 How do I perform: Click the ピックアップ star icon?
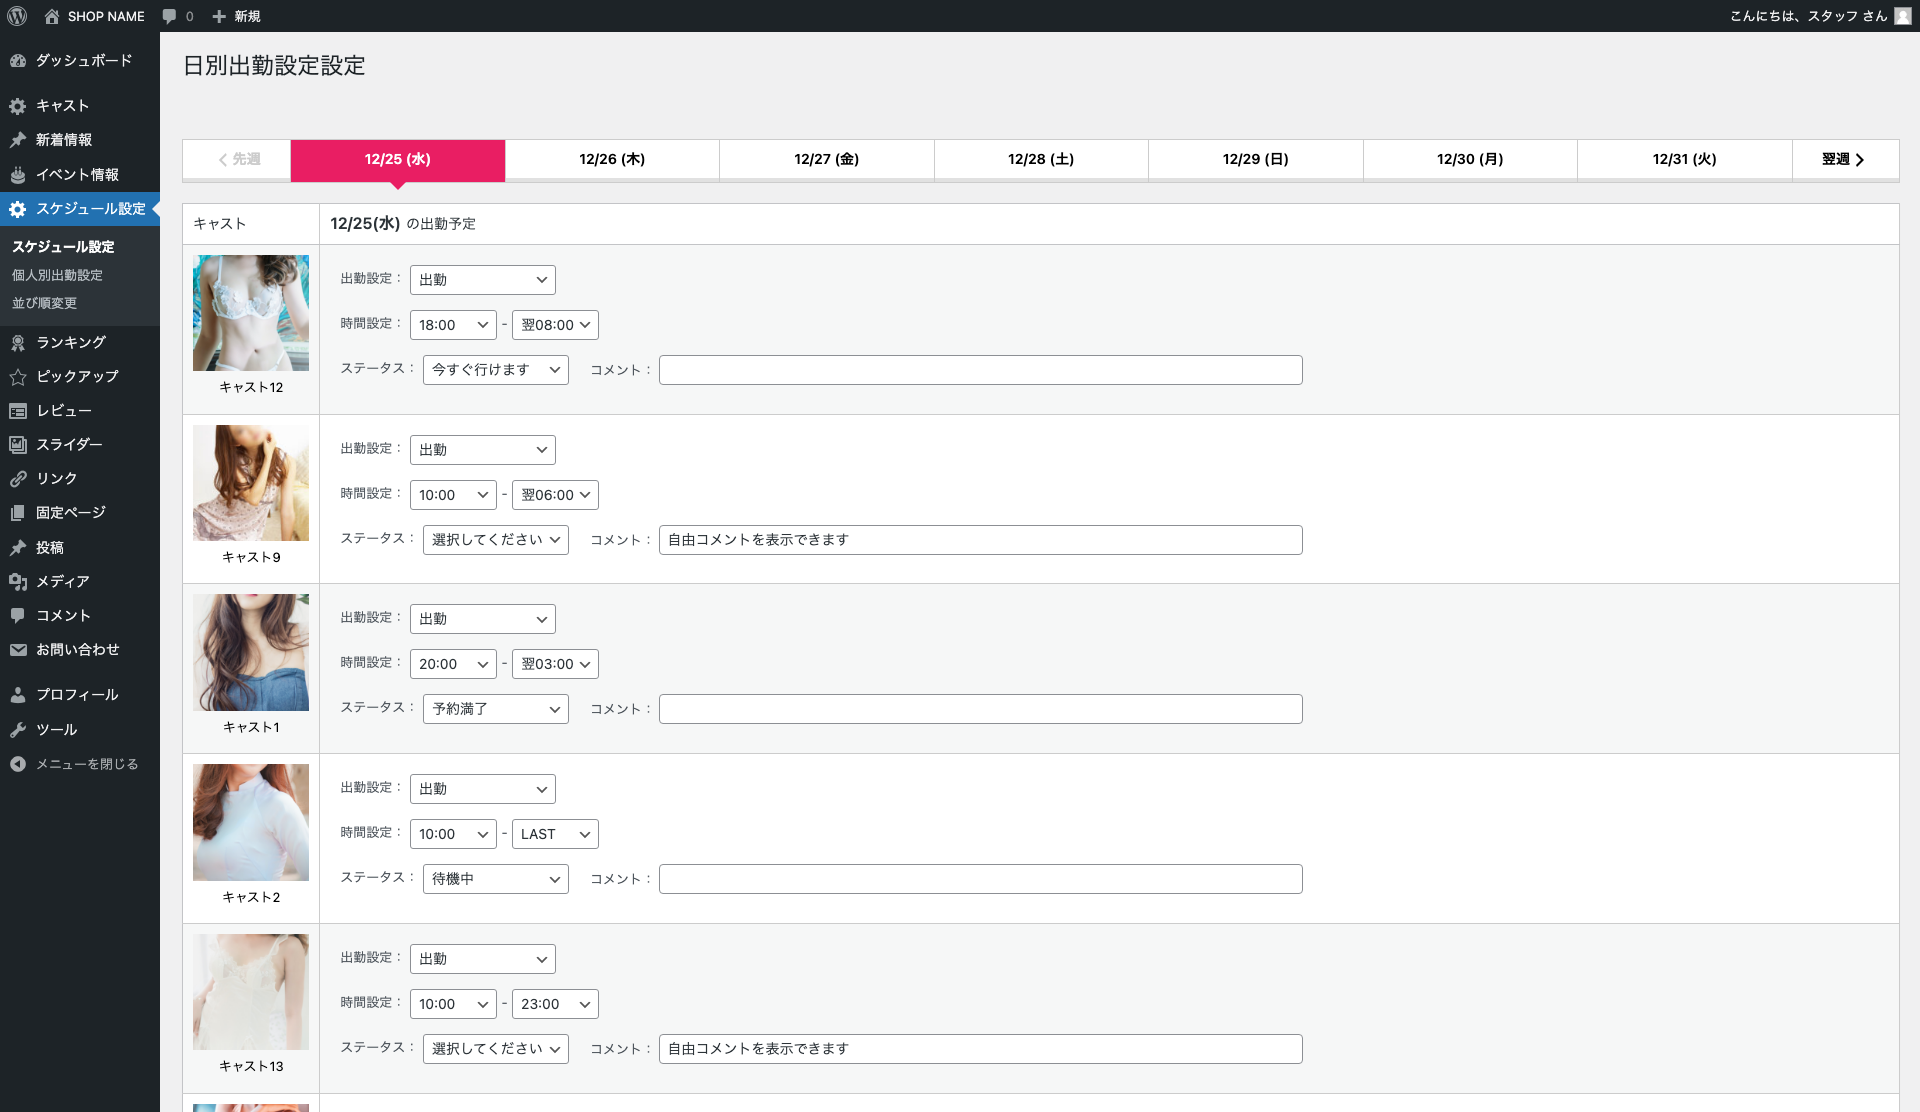[x=18, y=377]
